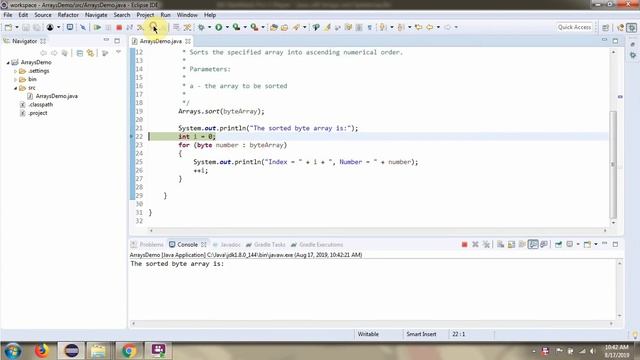
Task: Open the Window menu
Action: click(x=187, y=15)
